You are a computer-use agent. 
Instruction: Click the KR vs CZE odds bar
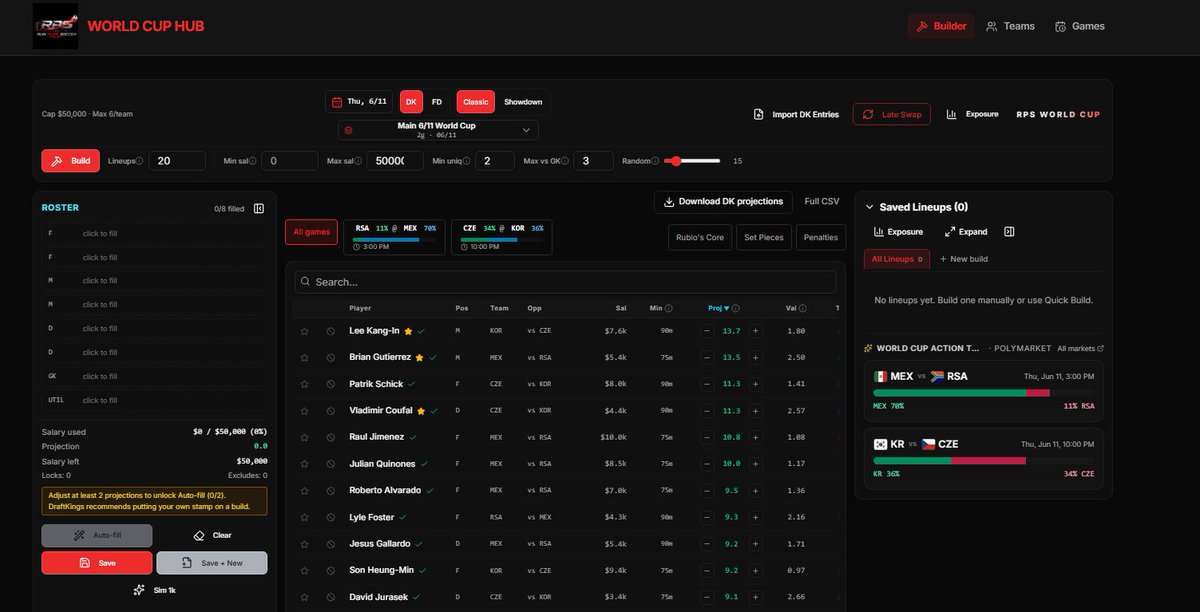983,460
